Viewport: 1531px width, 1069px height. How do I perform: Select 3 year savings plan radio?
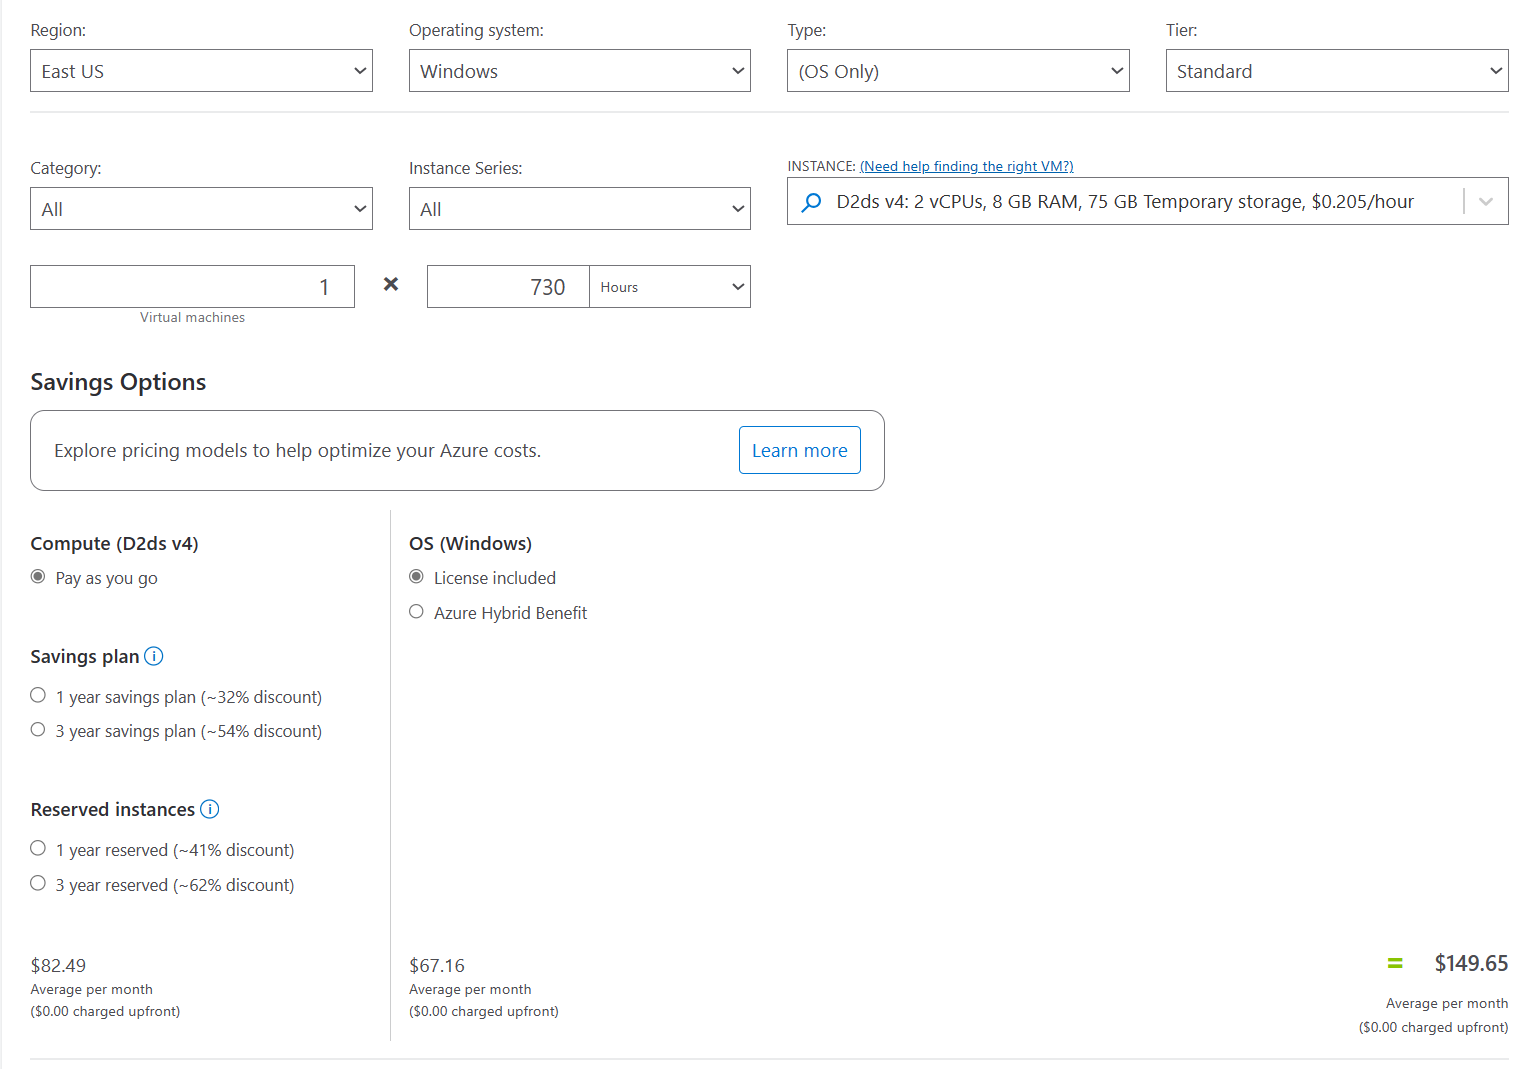[x=38, y=730]
